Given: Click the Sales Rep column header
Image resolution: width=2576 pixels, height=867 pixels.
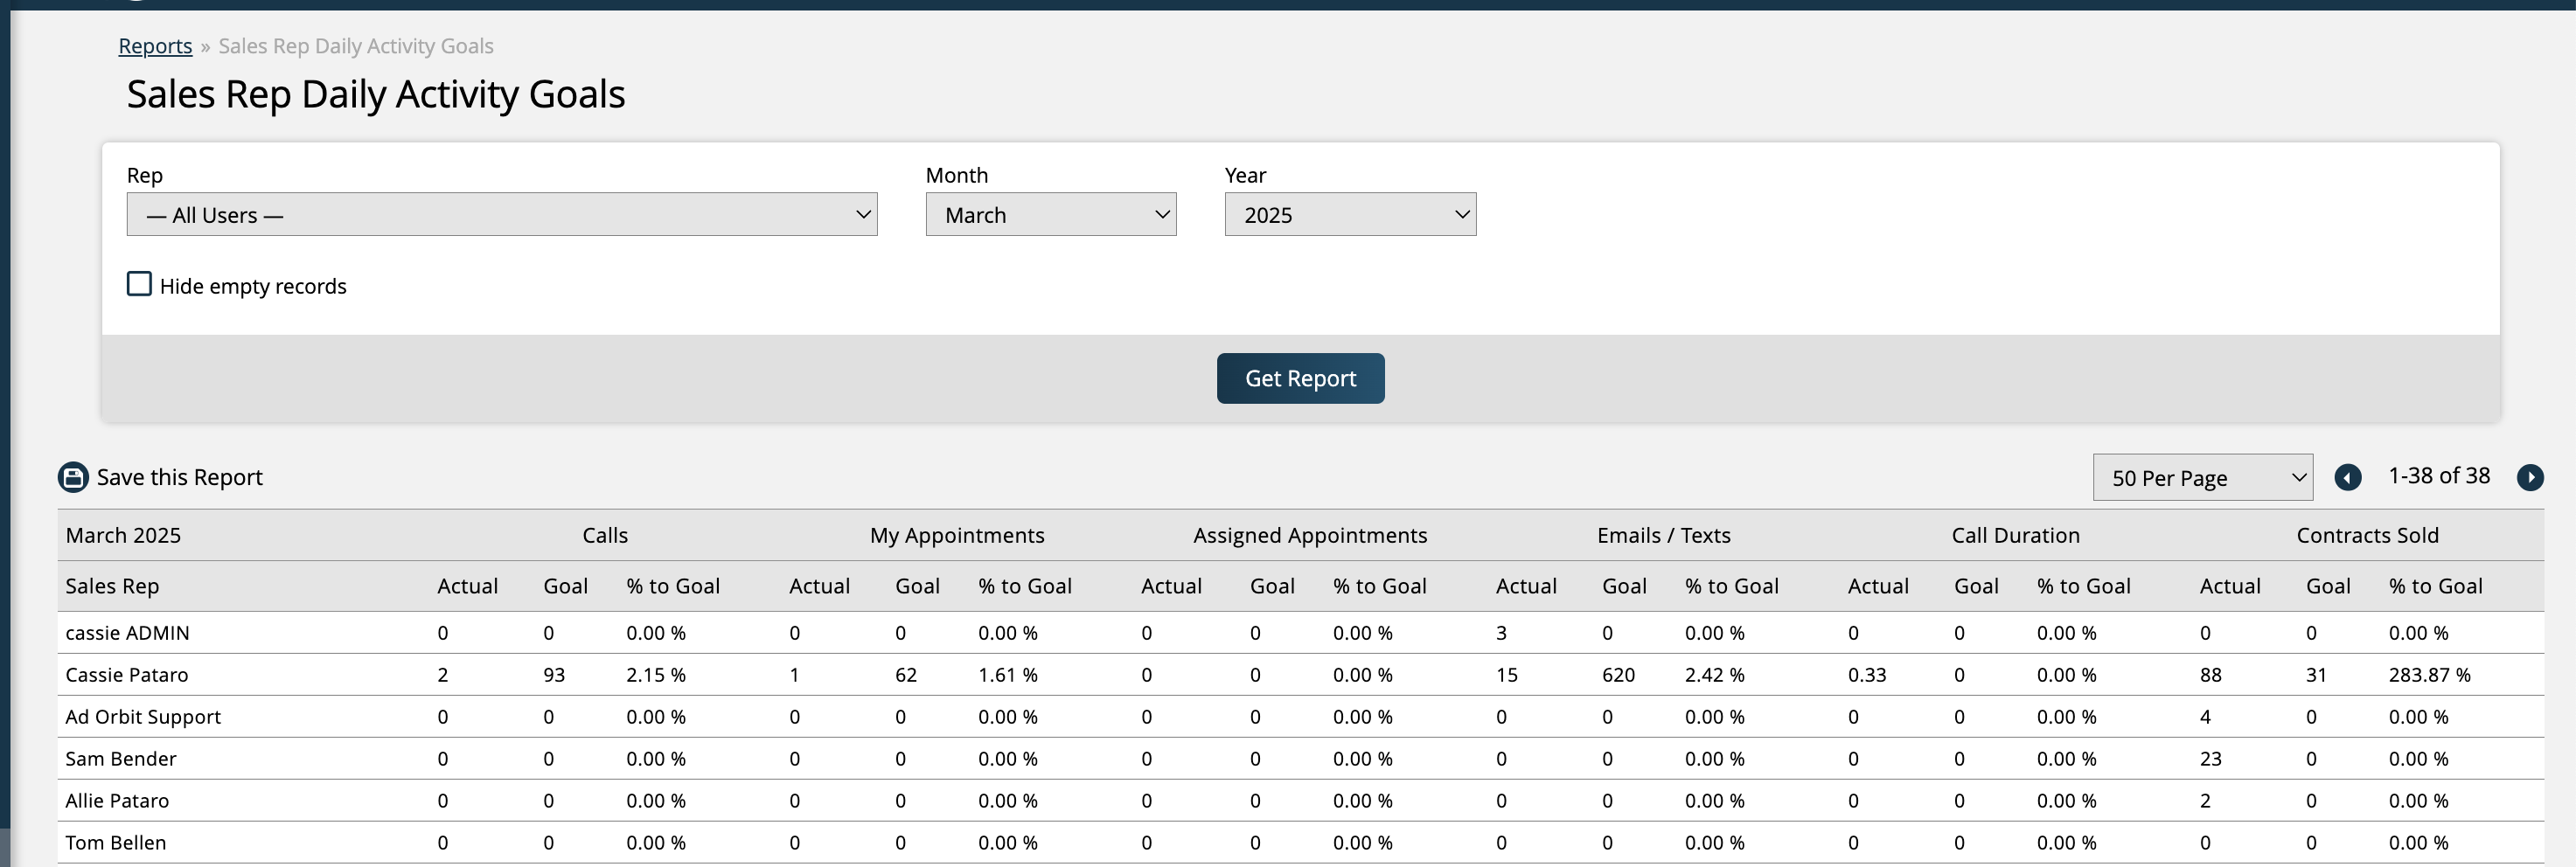Looking at the screenshot, I should click(112, 586).
